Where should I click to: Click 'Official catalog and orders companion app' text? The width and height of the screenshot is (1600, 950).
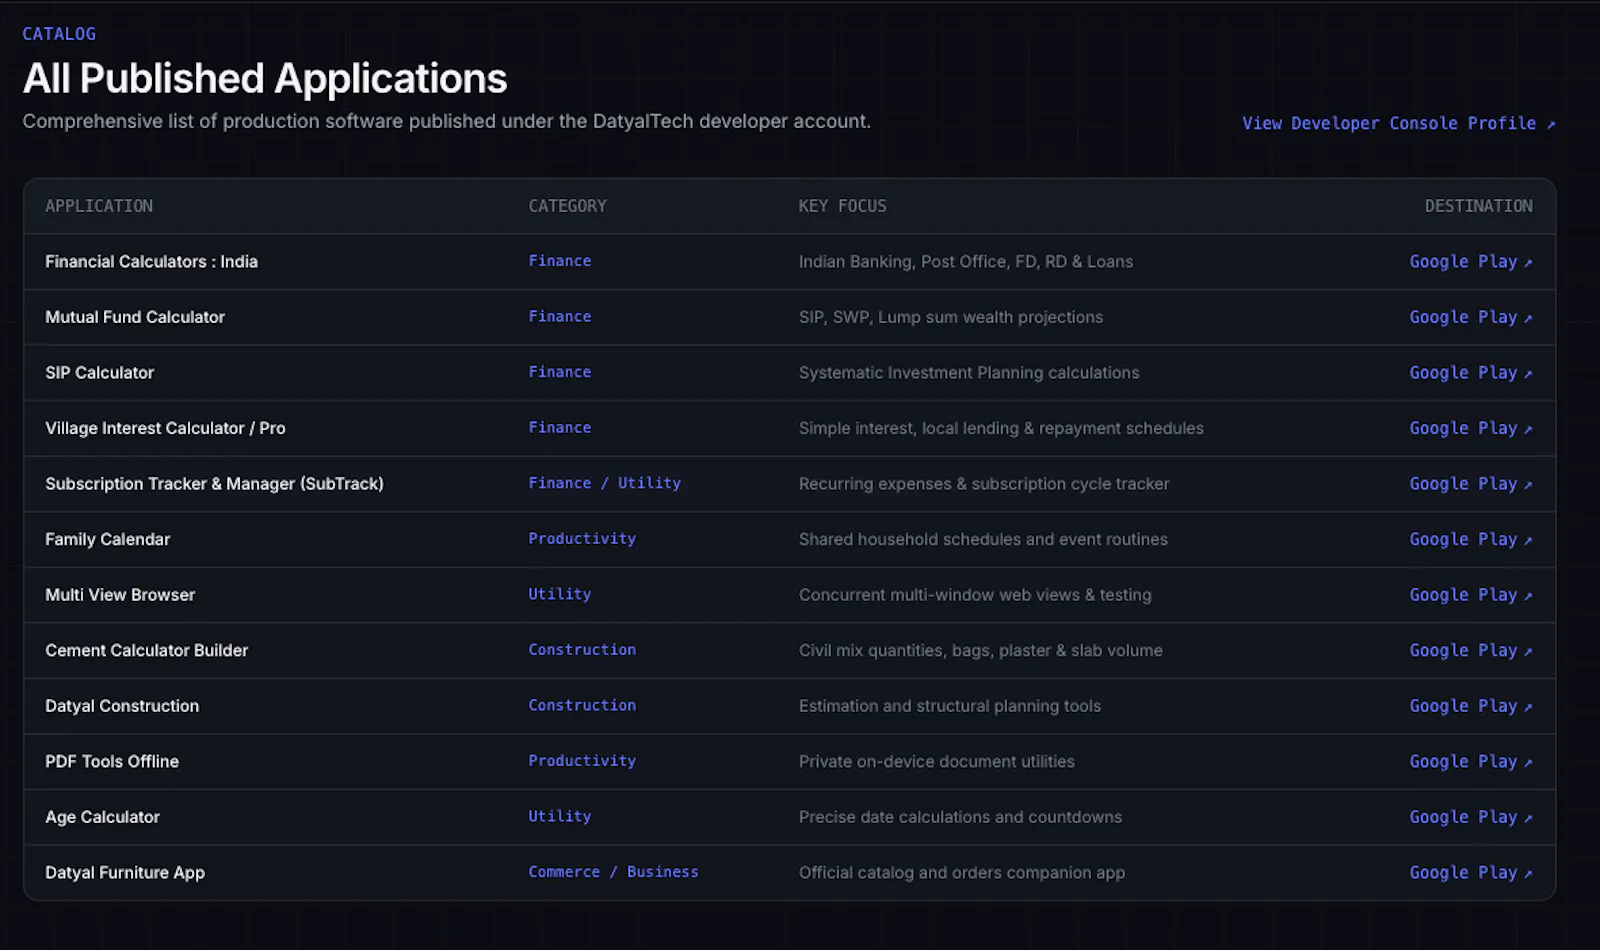pos(961,872)
